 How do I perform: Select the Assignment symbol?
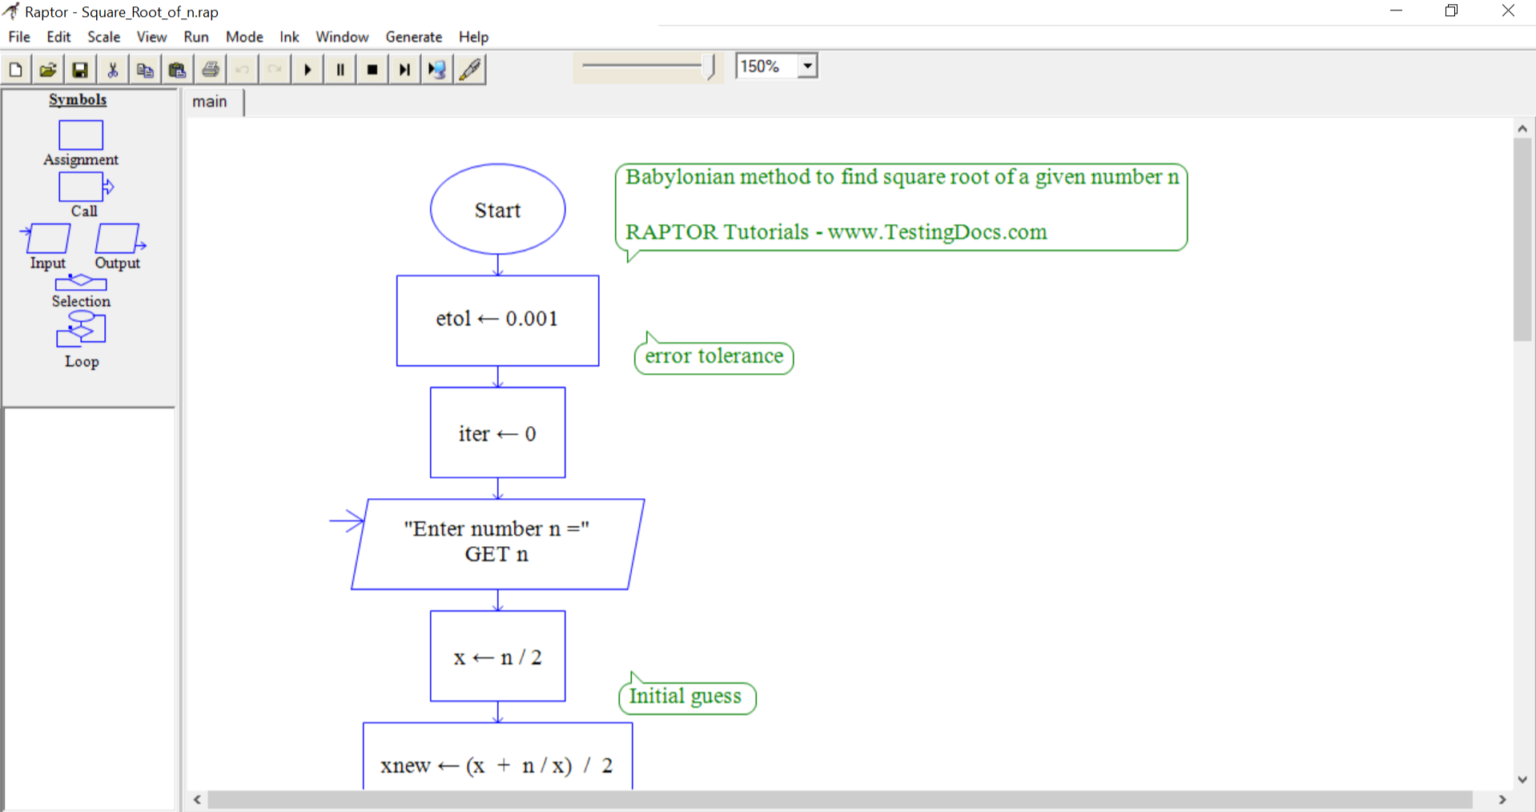(x=79, y=134)
